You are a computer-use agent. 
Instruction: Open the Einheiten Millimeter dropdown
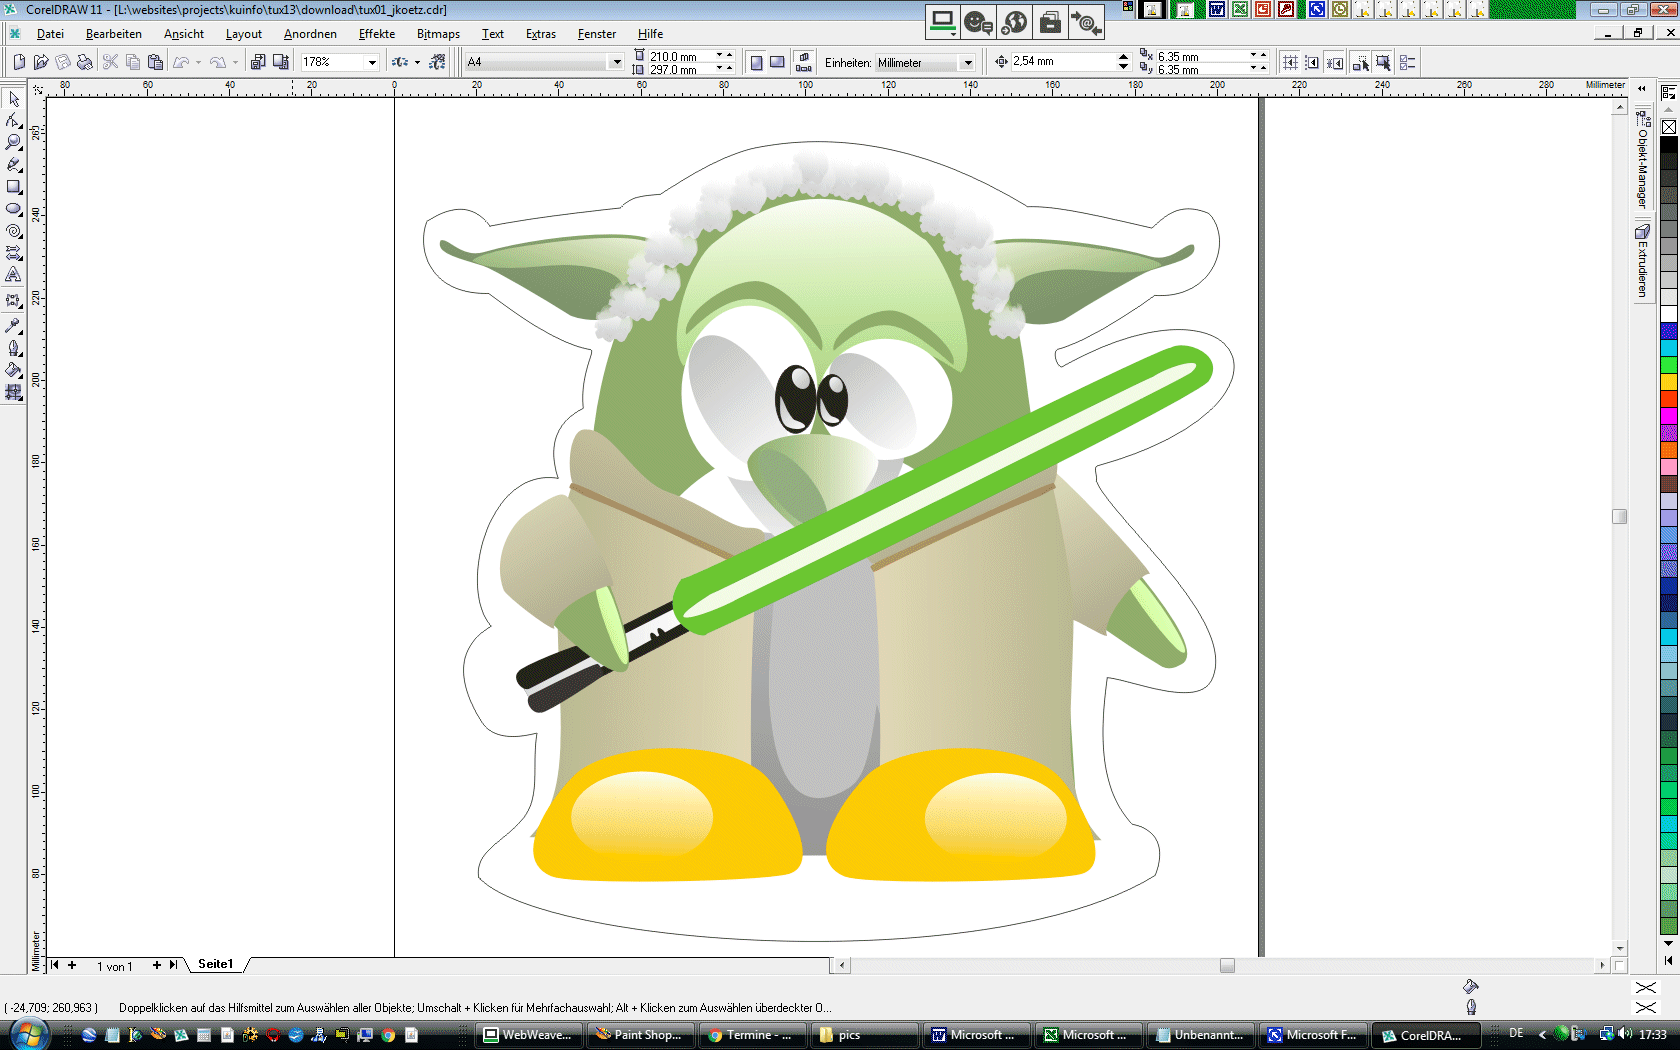[x=967, y=62]
